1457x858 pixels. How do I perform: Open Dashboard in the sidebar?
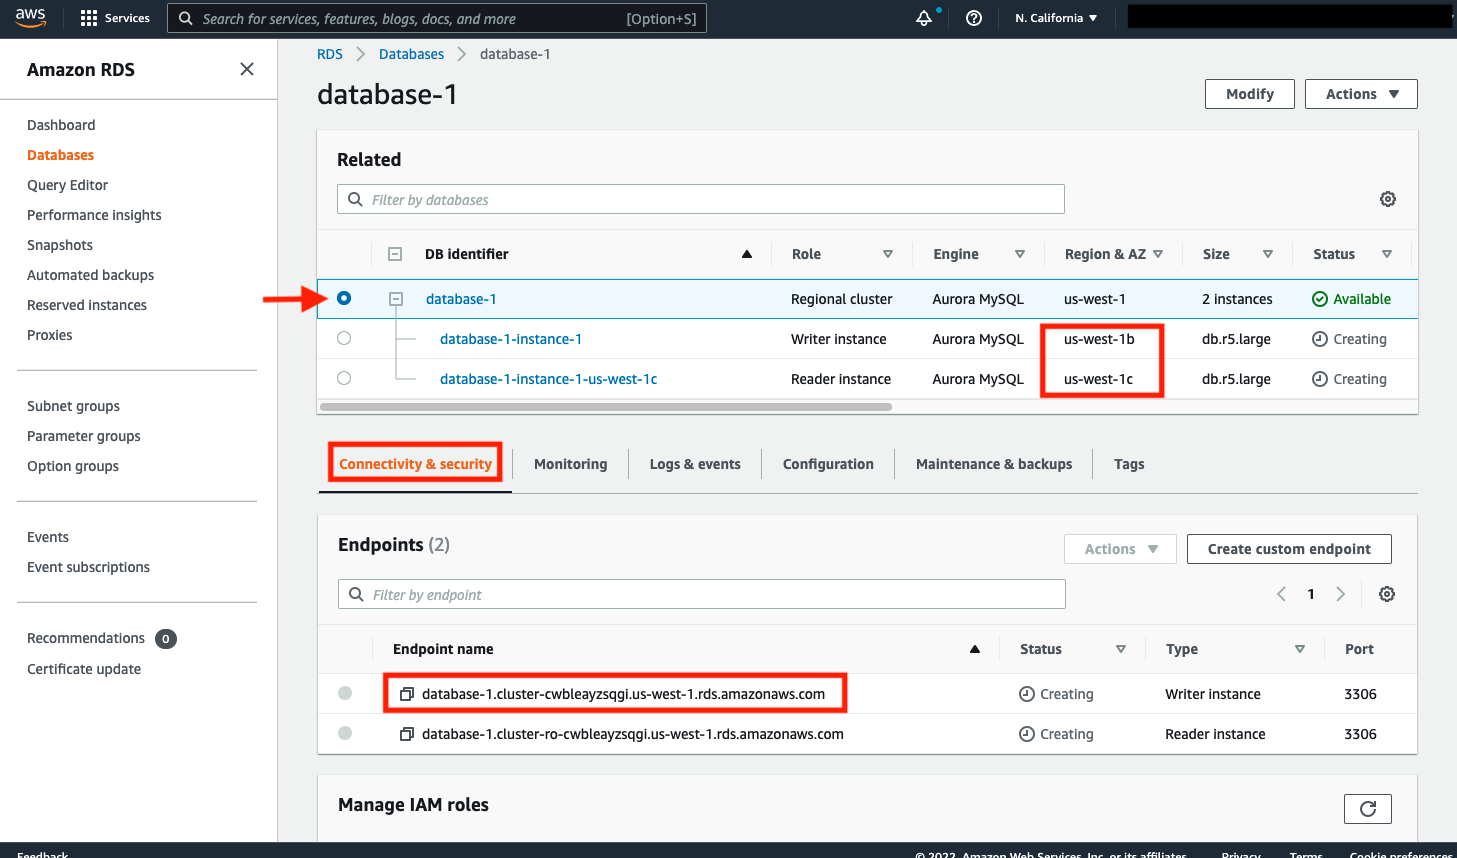tap(61, 125)
